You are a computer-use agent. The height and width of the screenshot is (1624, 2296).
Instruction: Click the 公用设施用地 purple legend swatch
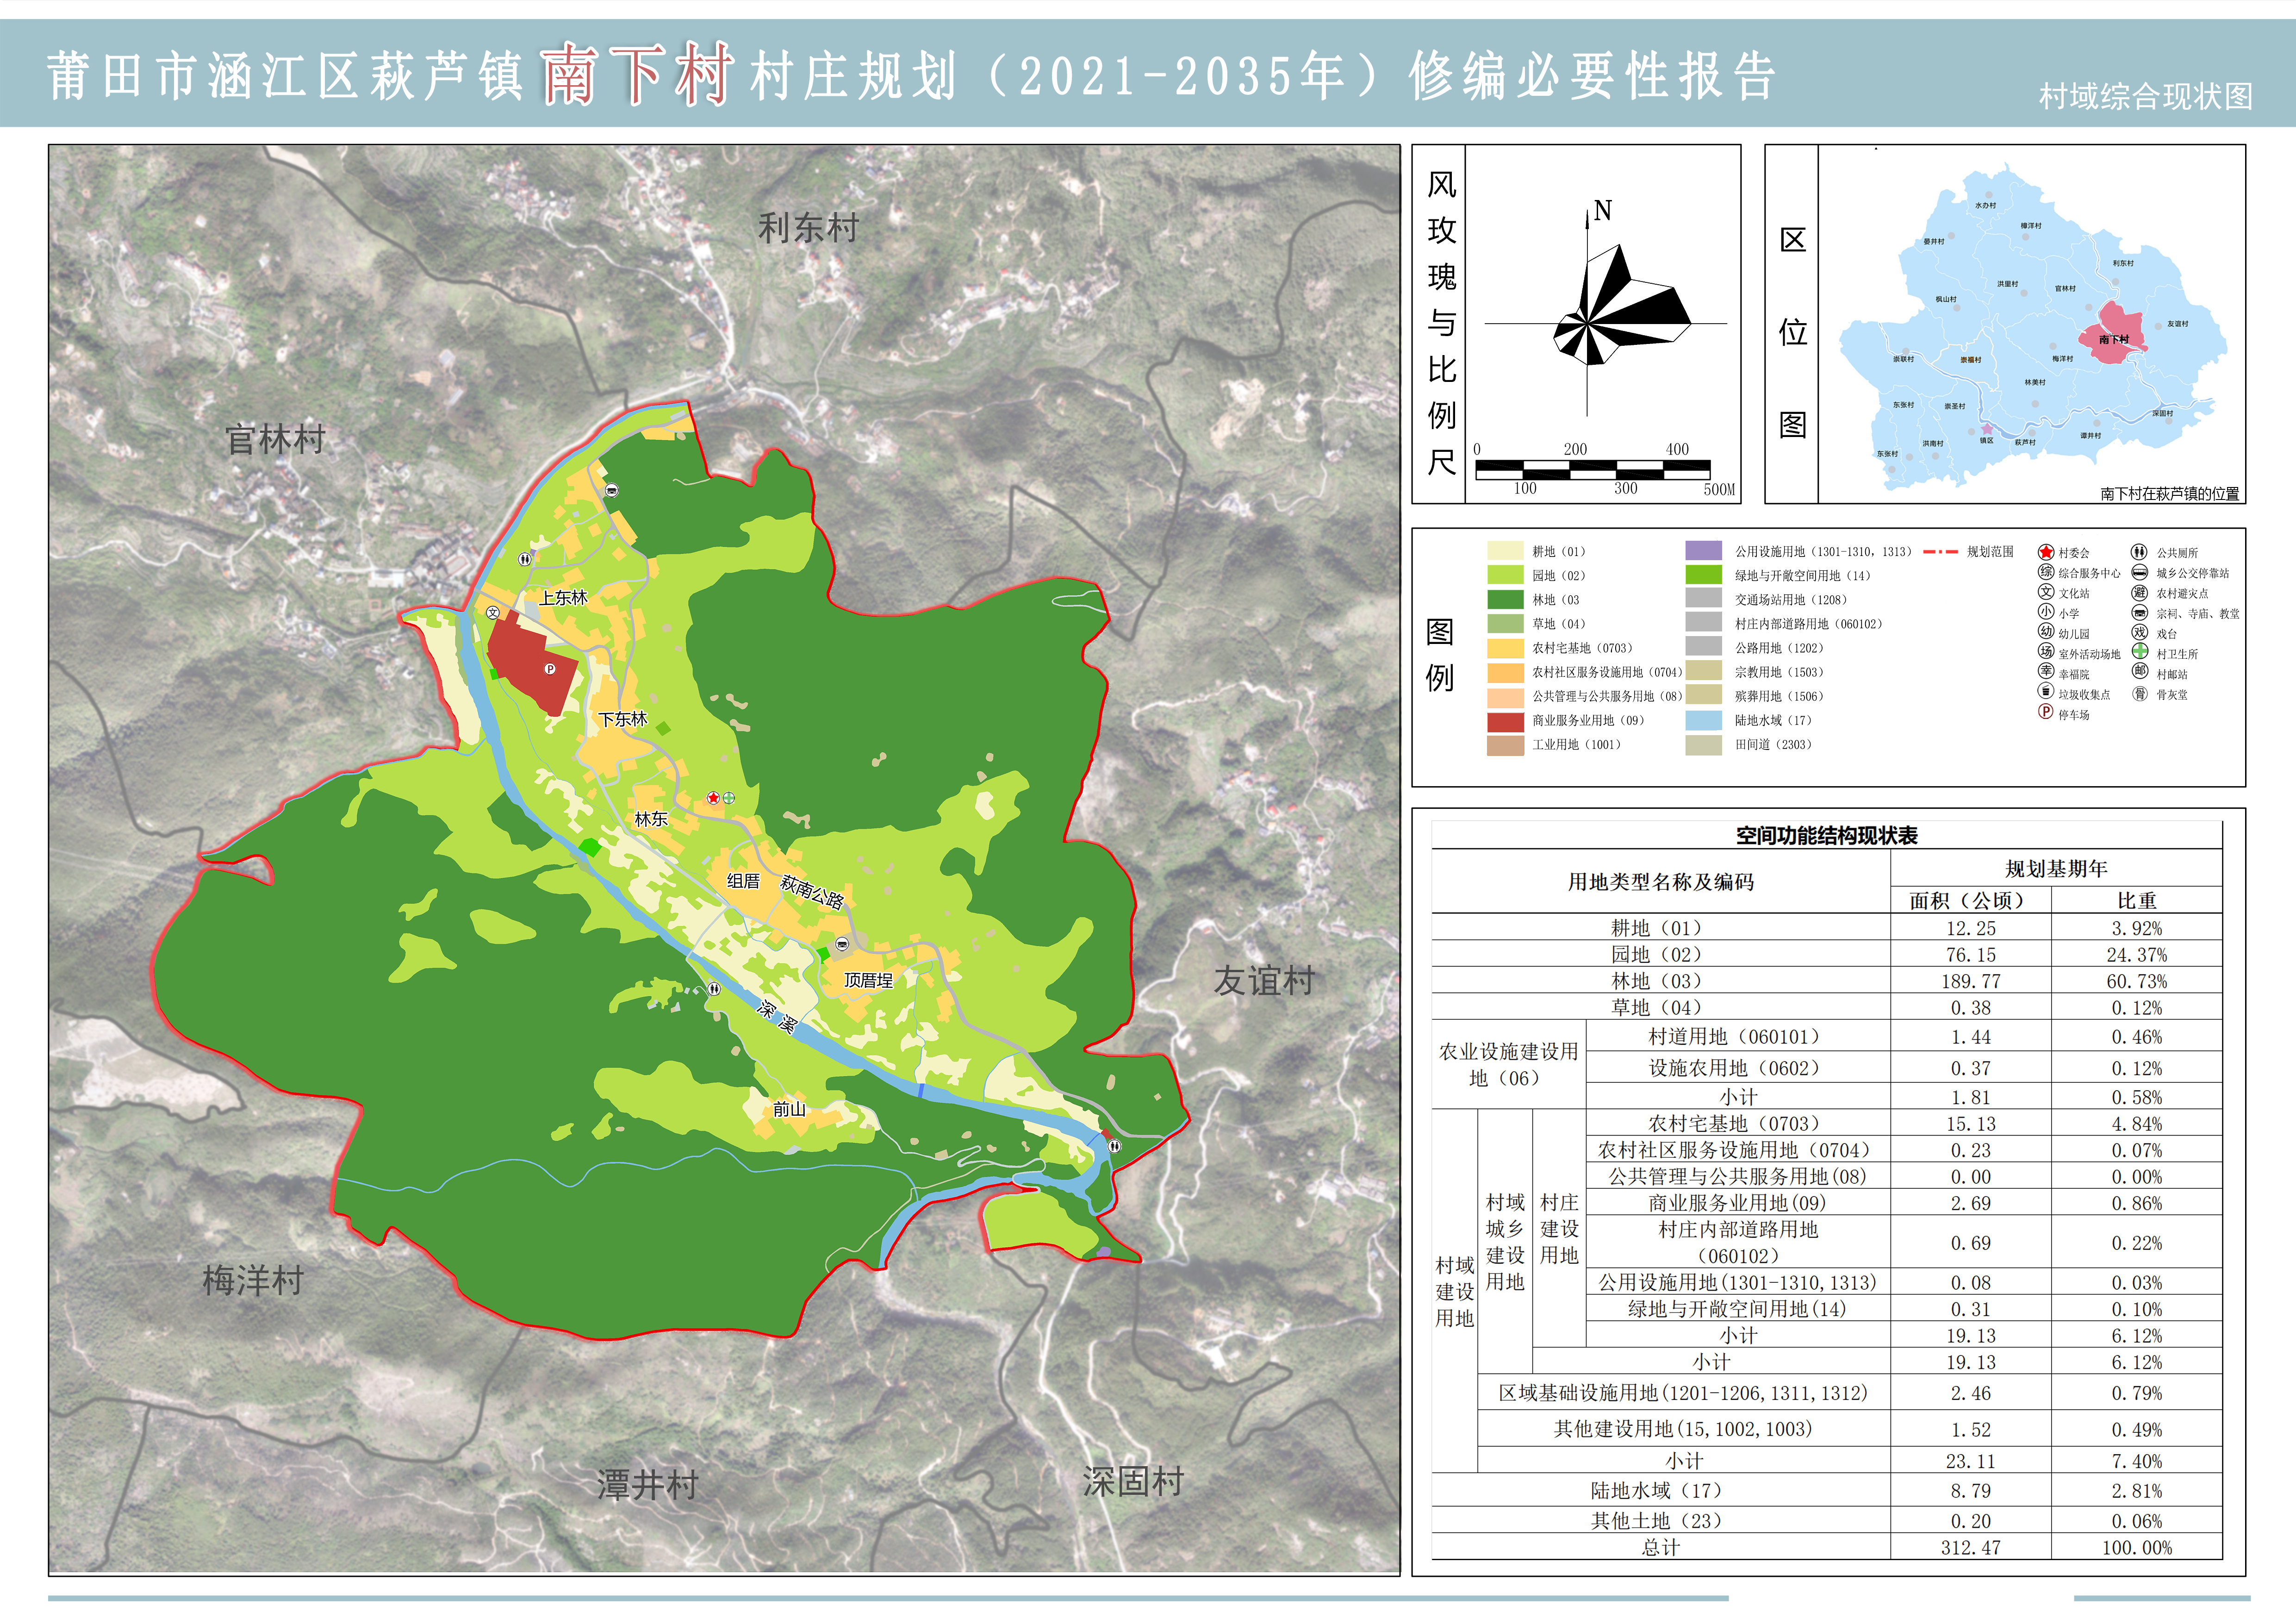pyautogui.click(x=1703, y=551)
